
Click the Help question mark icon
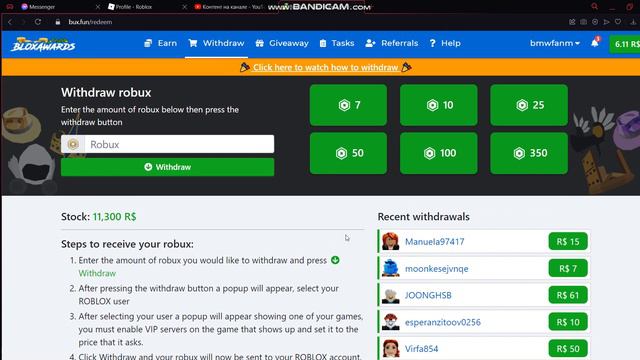tap(433, 43)
